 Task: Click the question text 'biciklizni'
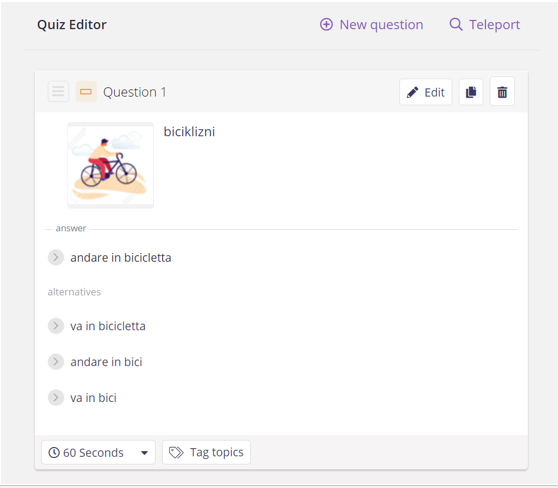pyautogui.click(x=189, y=132)
